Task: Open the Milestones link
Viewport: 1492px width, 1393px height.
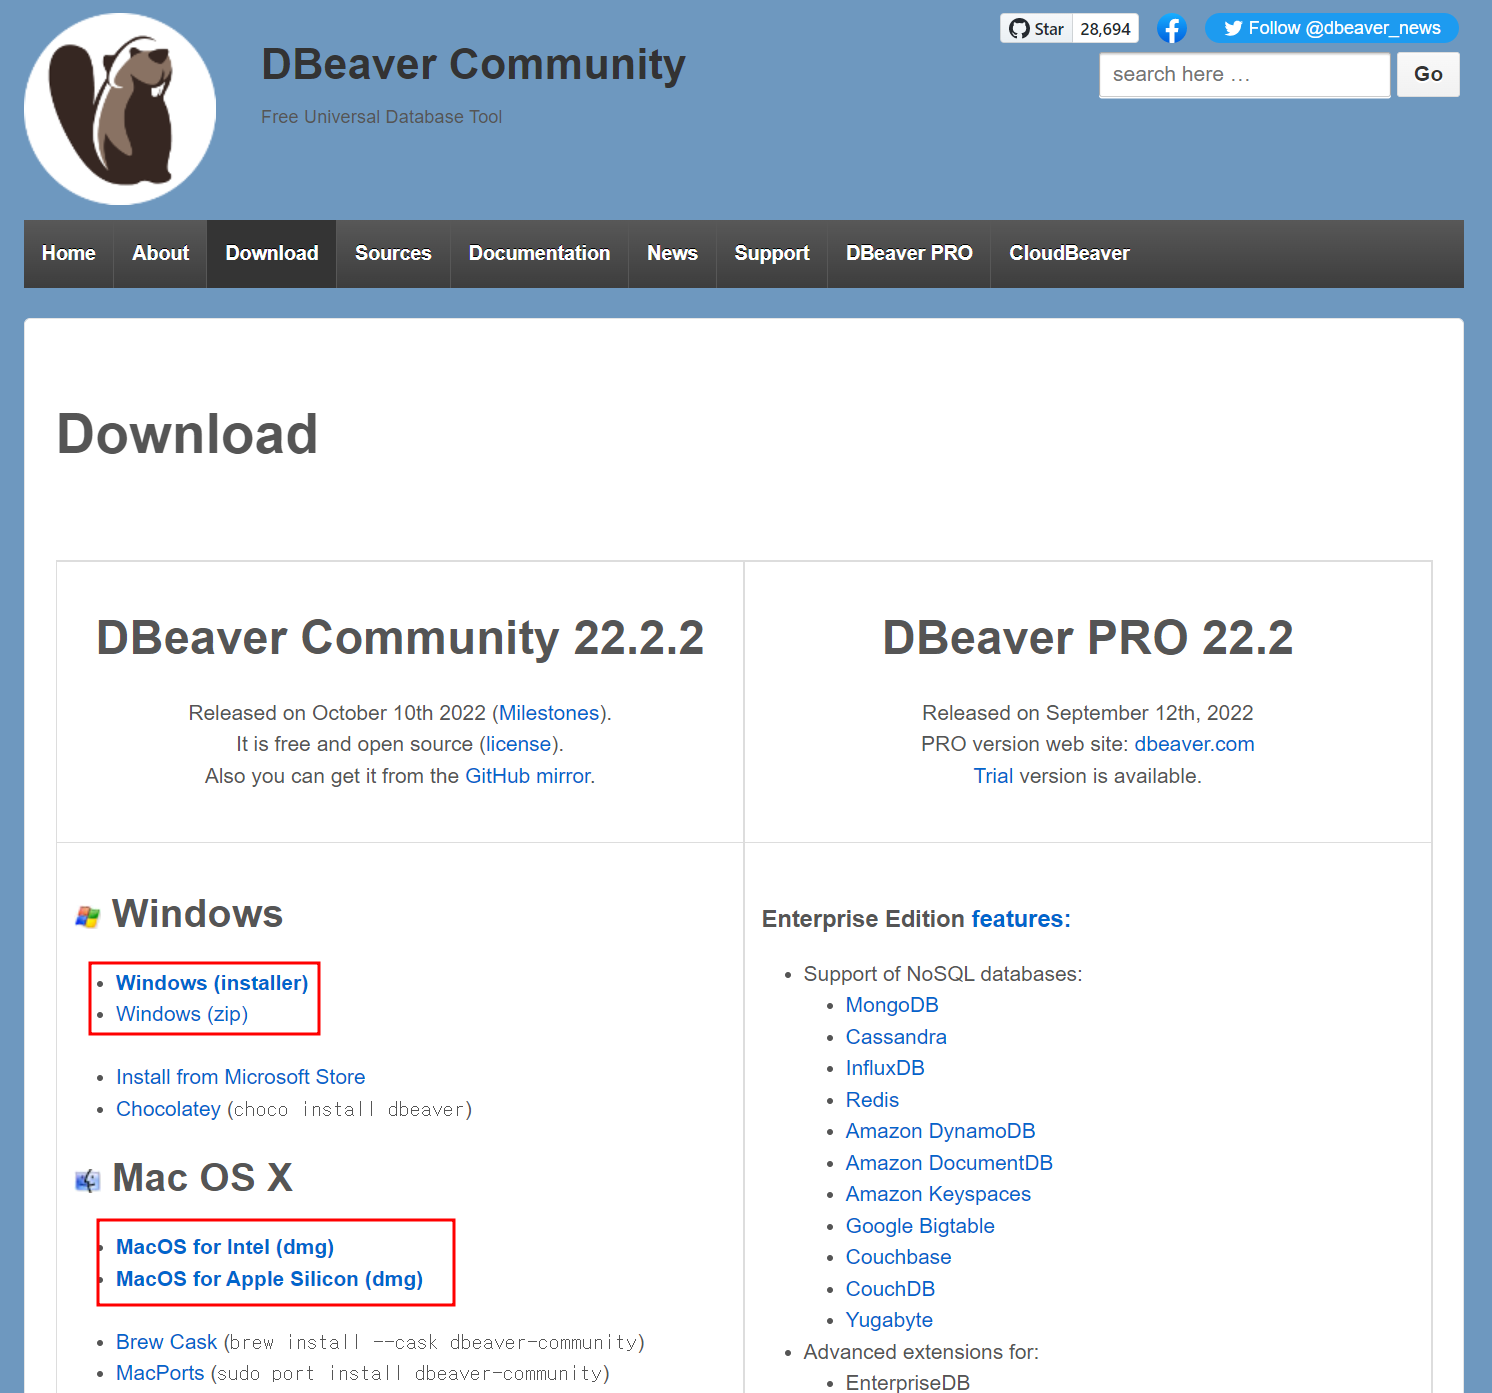Action: 549,713
